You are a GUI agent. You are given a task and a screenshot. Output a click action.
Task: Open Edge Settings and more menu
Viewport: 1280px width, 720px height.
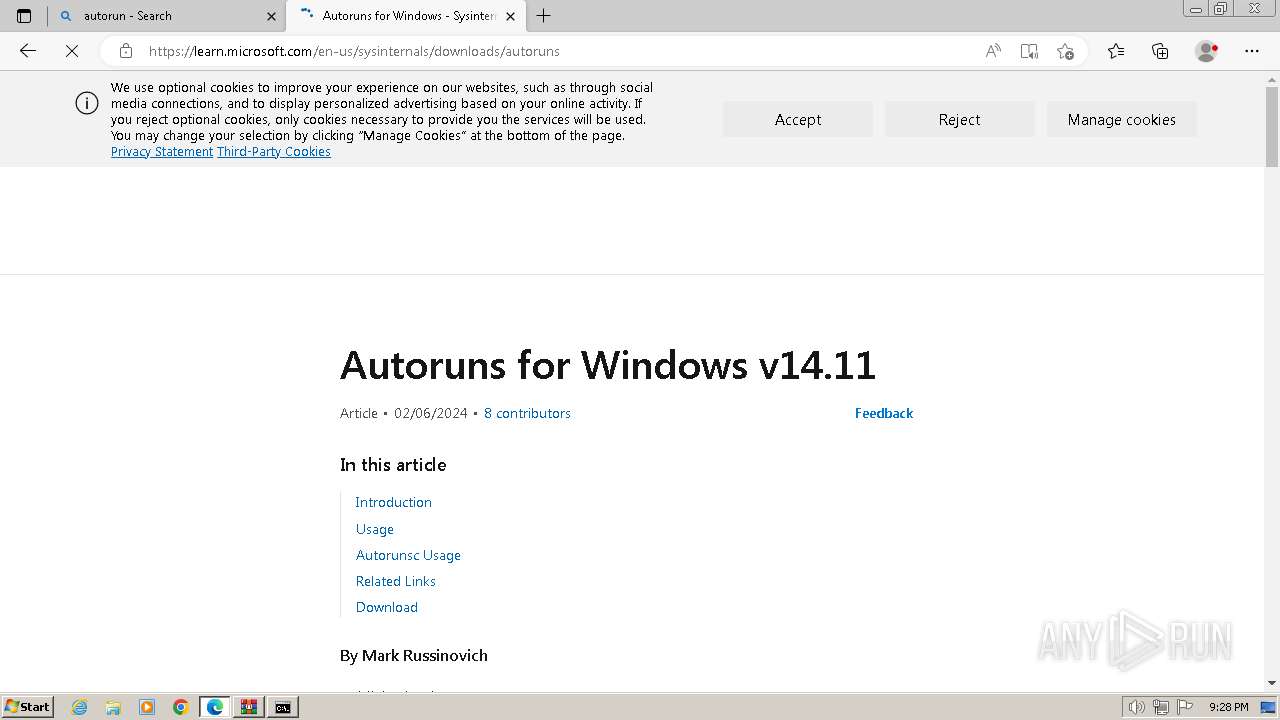point(1252,51)
